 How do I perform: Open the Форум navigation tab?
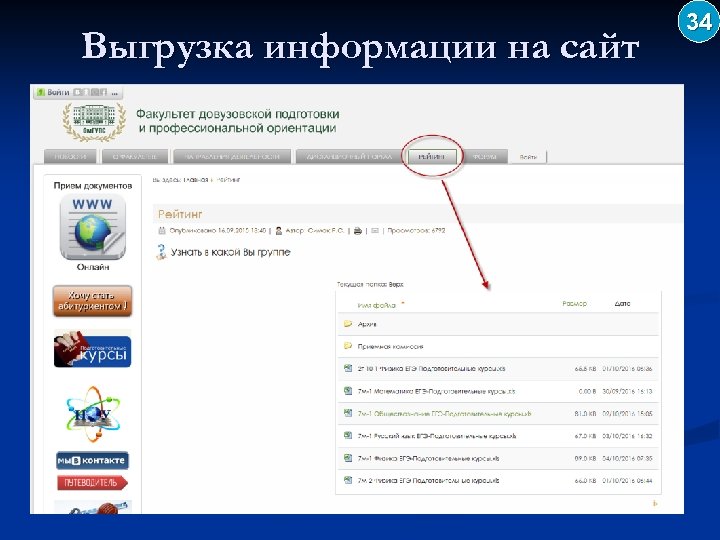tap(484, 157)
